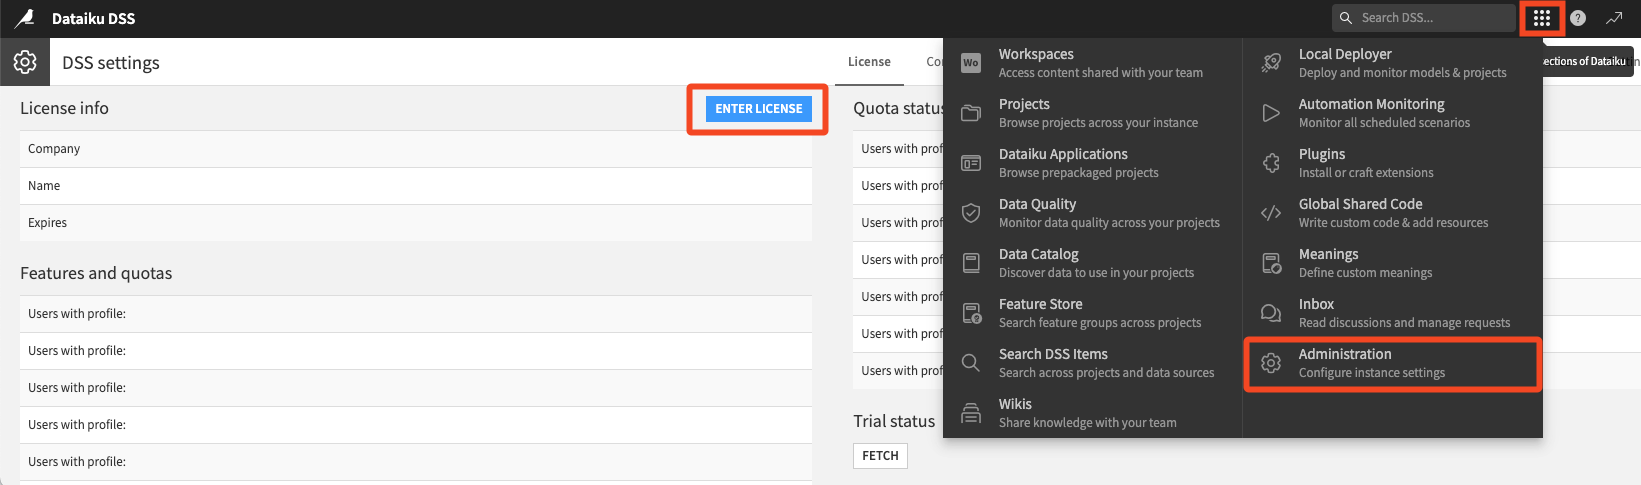Switch to the License tab
This screenshot has height=485, width=1641.
(869, 62)
